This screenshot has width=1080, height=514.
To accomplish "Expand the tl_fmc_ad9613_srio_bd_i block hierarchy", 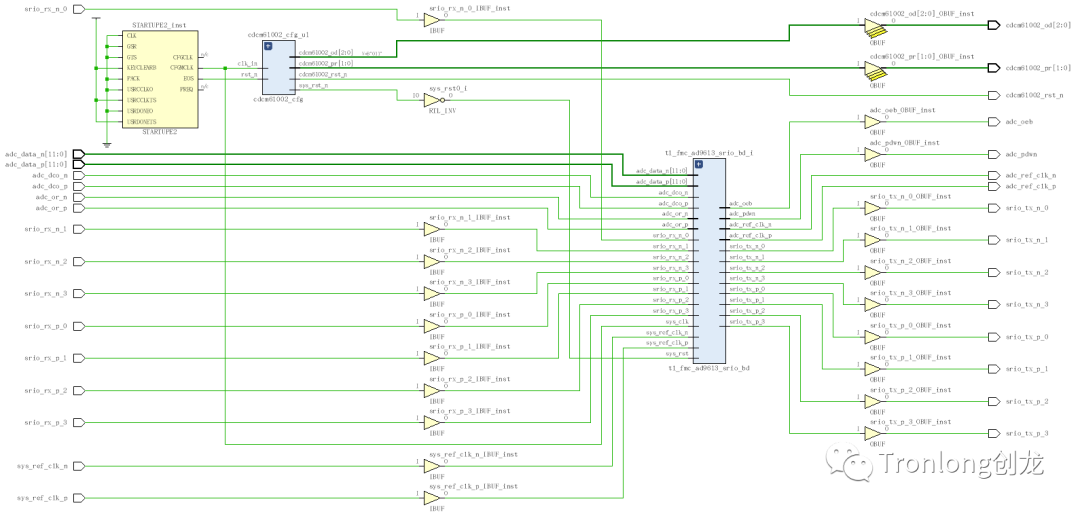I will (699, 163).
